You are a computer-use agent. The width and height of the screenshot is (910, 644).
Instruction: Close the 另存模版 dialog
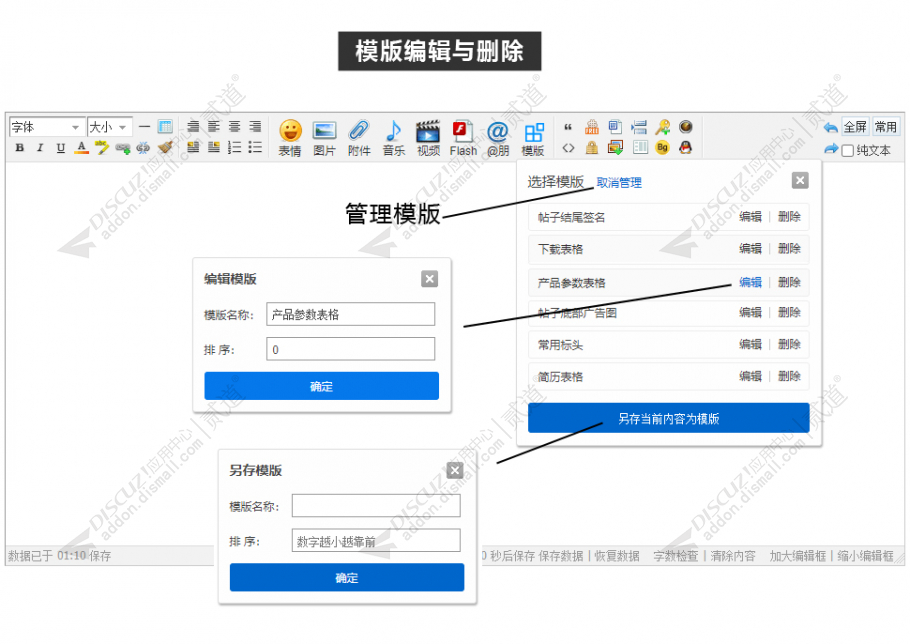coord(455,471)
